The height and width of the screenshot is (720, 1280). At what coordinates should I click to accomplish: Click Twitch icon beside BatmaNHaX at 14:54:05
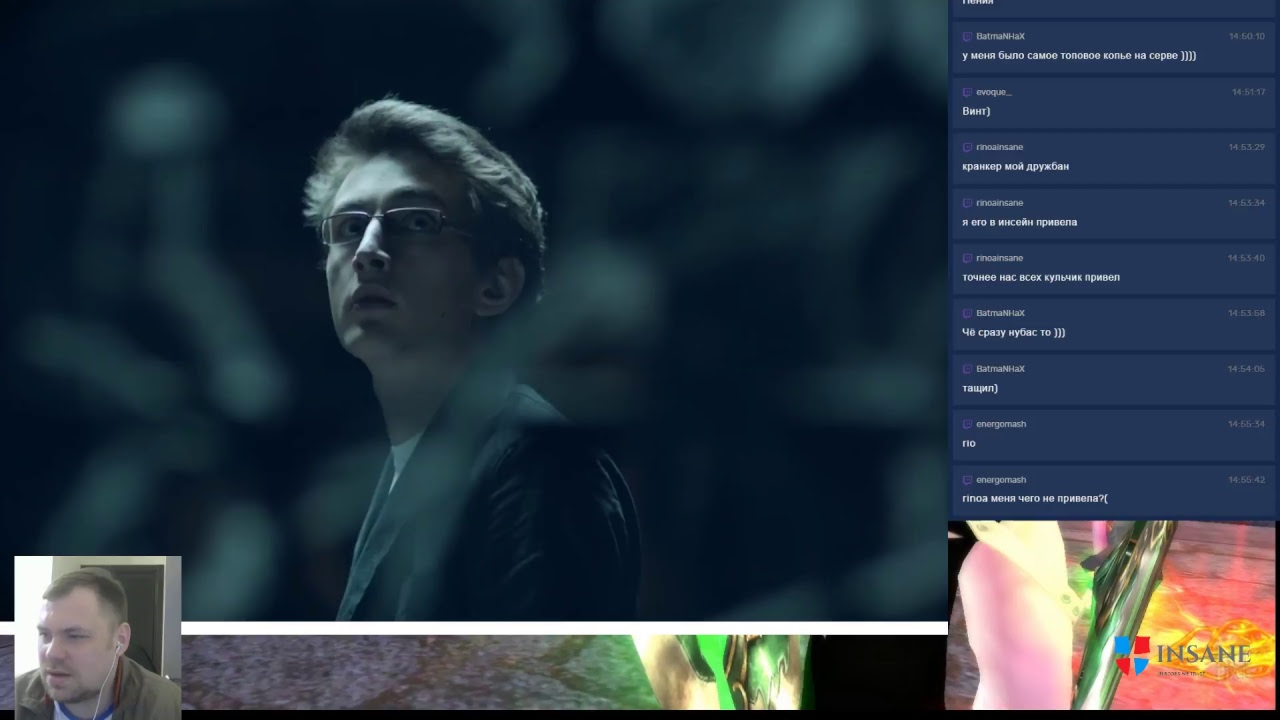967,369
